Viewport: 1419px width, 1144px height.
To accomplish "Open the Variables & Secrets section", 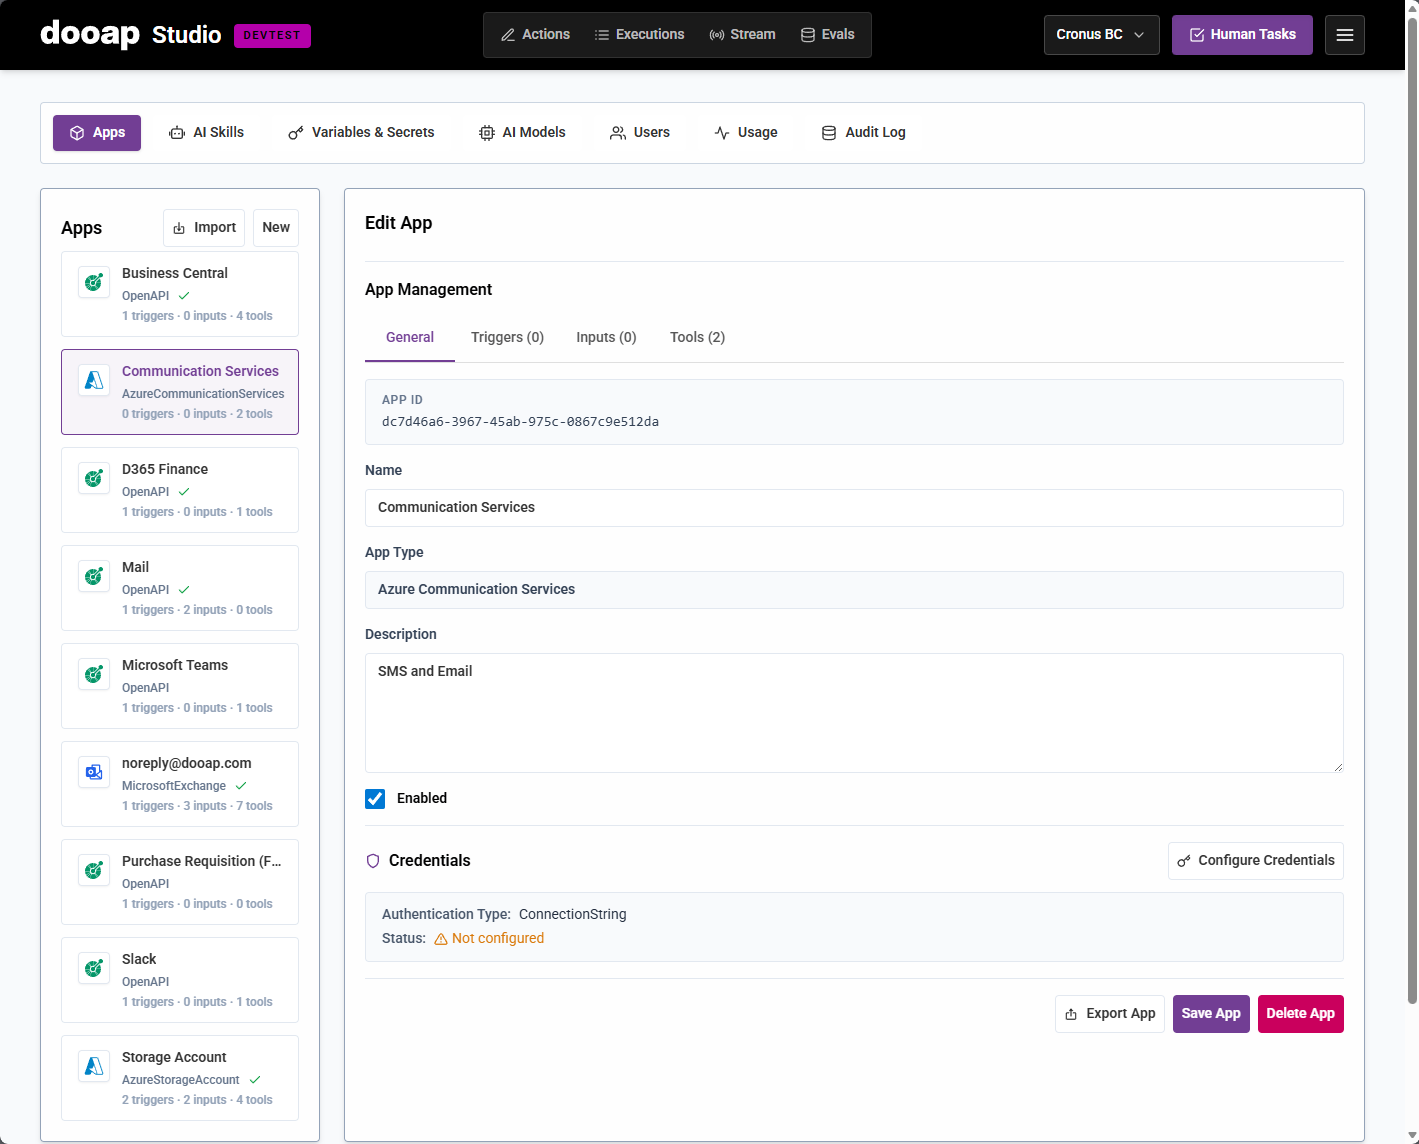I will (361, 133).
